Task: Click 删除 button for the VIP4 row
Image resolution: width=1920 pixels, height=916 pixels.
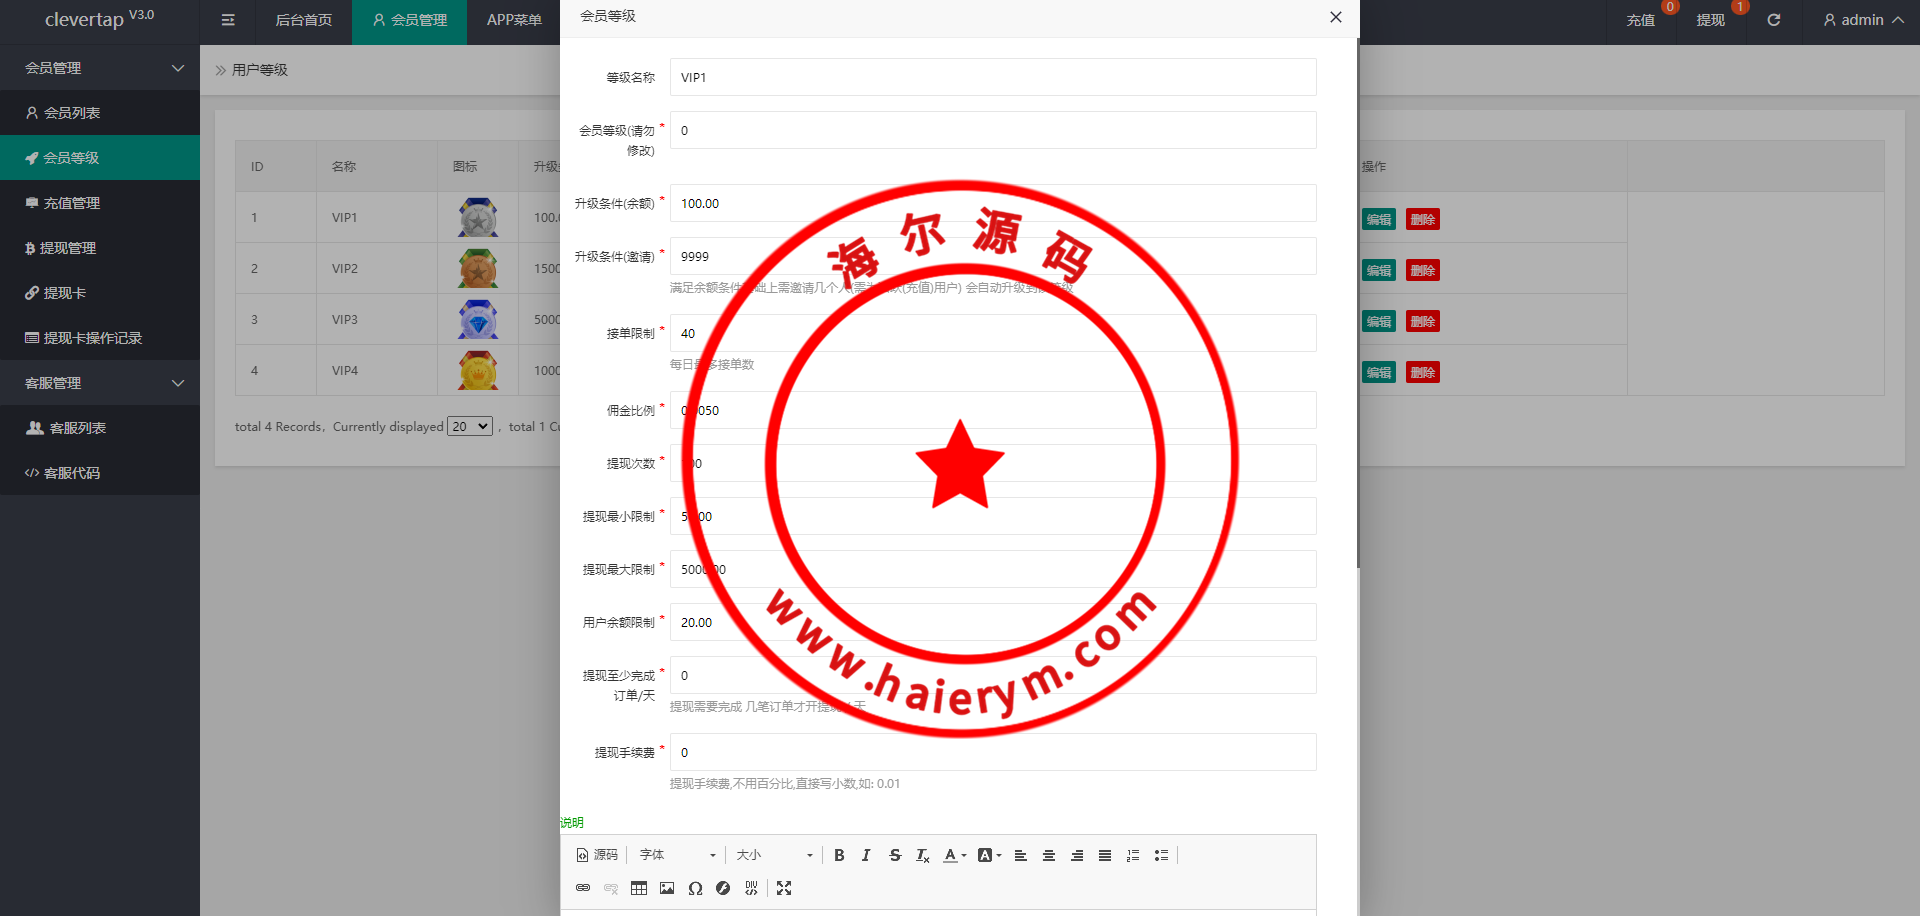Action: coord(1422,372)
